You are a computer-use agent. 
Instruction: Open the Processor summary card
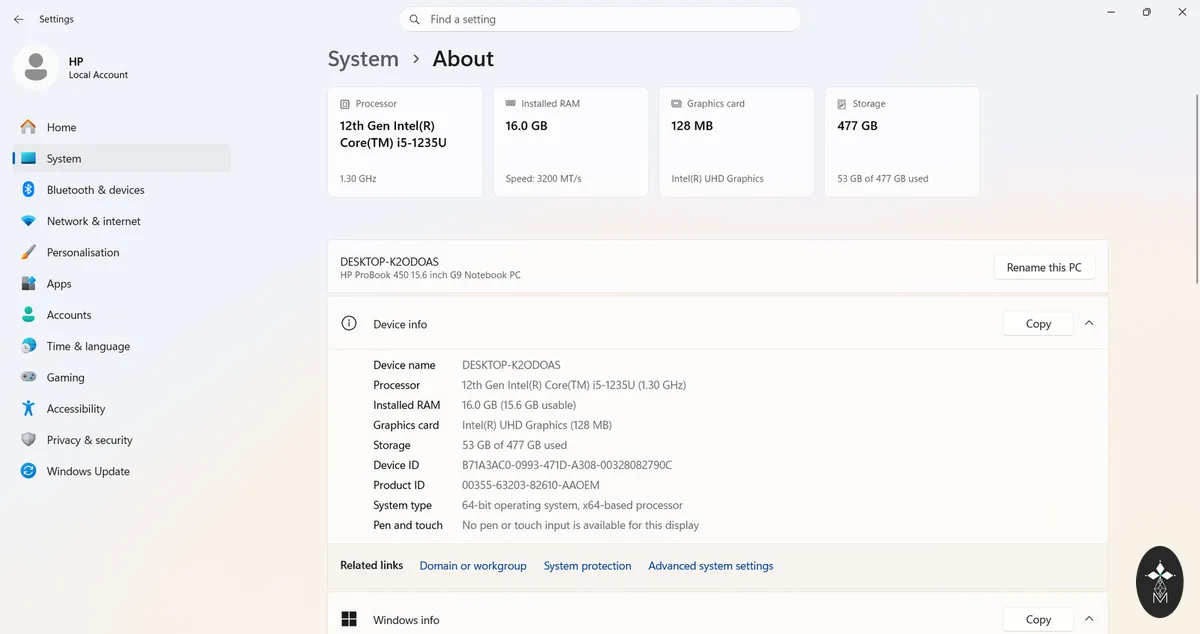[x=405, y=142]
